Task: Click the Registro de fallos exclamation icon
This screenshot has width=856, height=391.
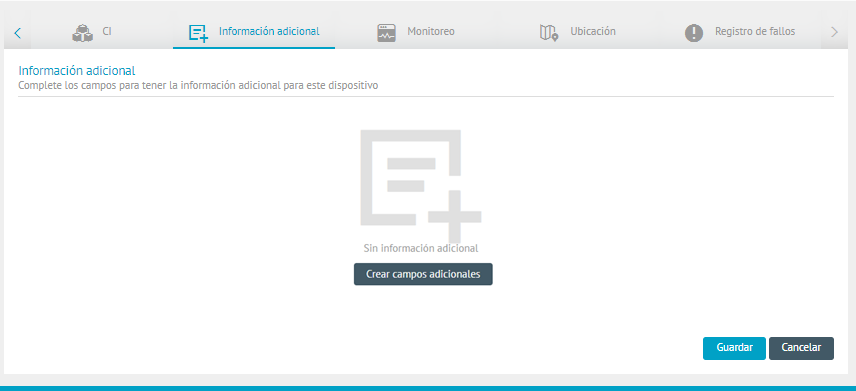Action: (694, 33)
